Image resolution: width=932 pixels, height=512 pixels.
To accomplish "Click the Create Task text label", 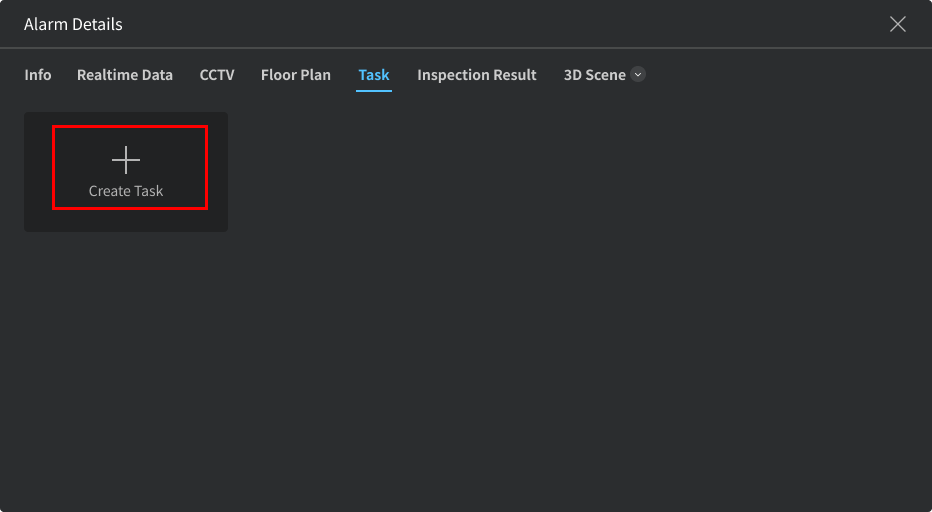I will pyautogui.click(x=126, y=191).
